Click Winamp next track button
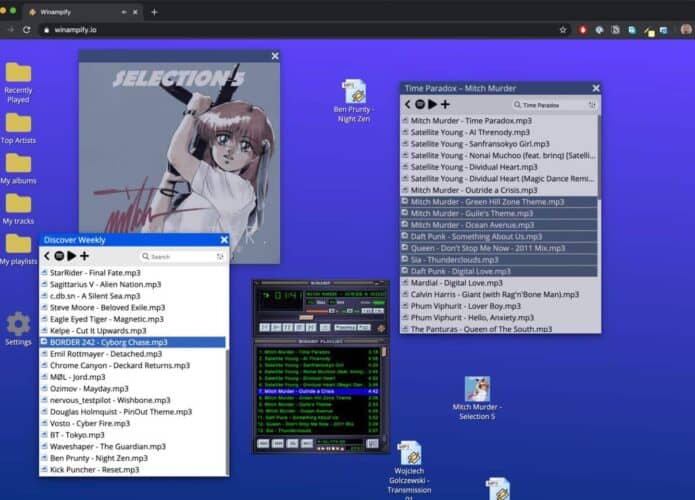 (311, 328)
